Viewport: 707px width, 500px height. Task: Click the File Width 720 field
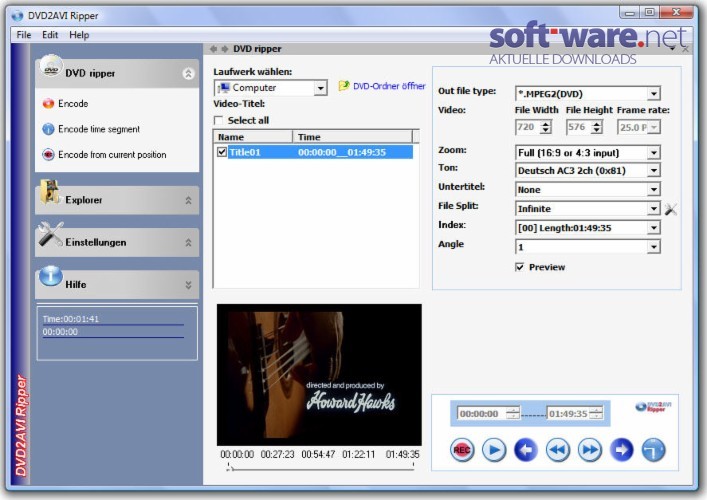528,127
